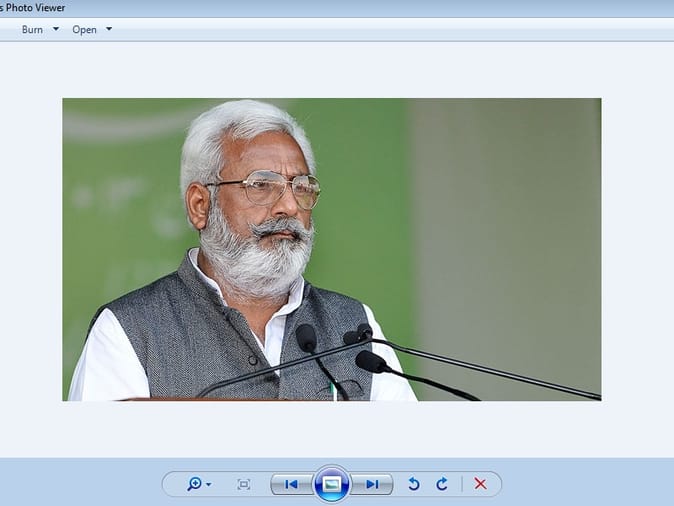The width and height of the screenshot is (674, 506).
Task: Click the Photo Viewer title bar text
Action: pos(33,8)
